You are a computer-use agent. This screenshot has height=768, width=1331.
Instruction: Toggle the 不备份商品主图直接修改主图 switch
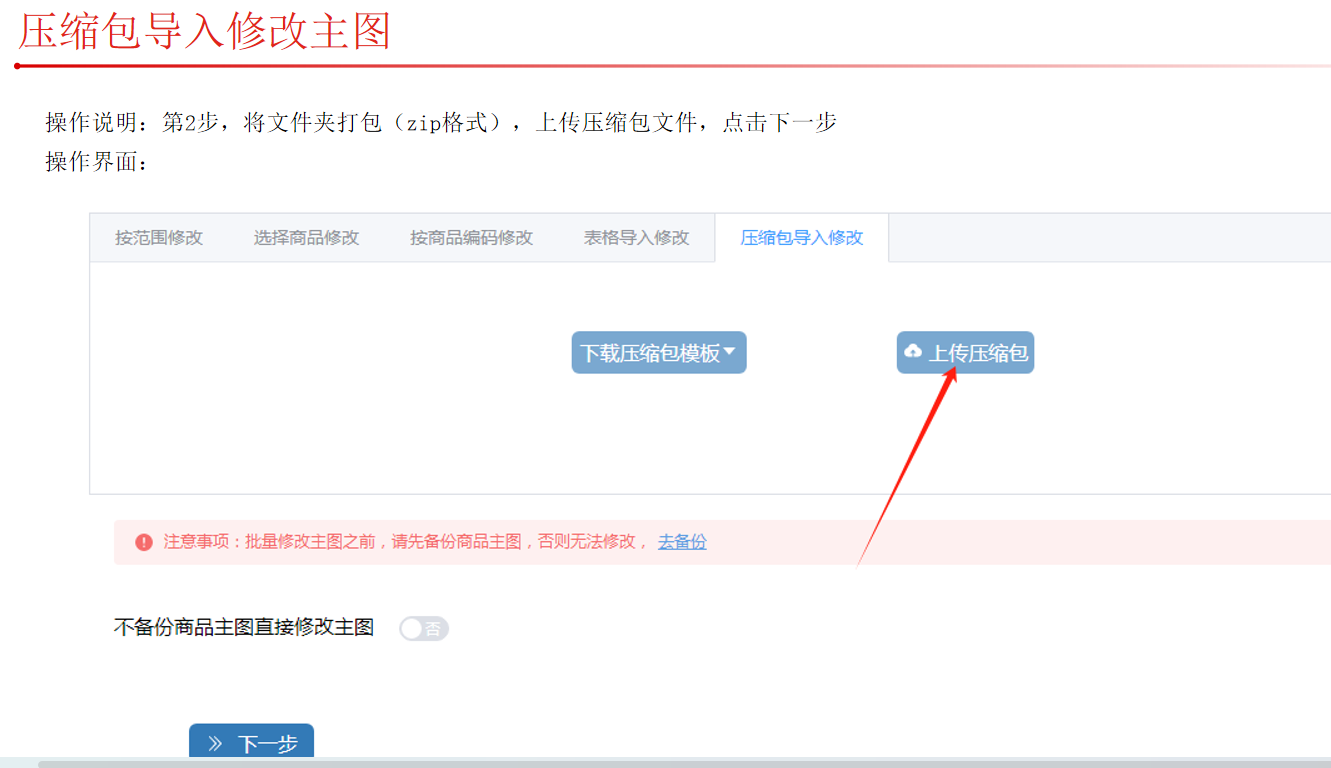click(x=423, y=628)
